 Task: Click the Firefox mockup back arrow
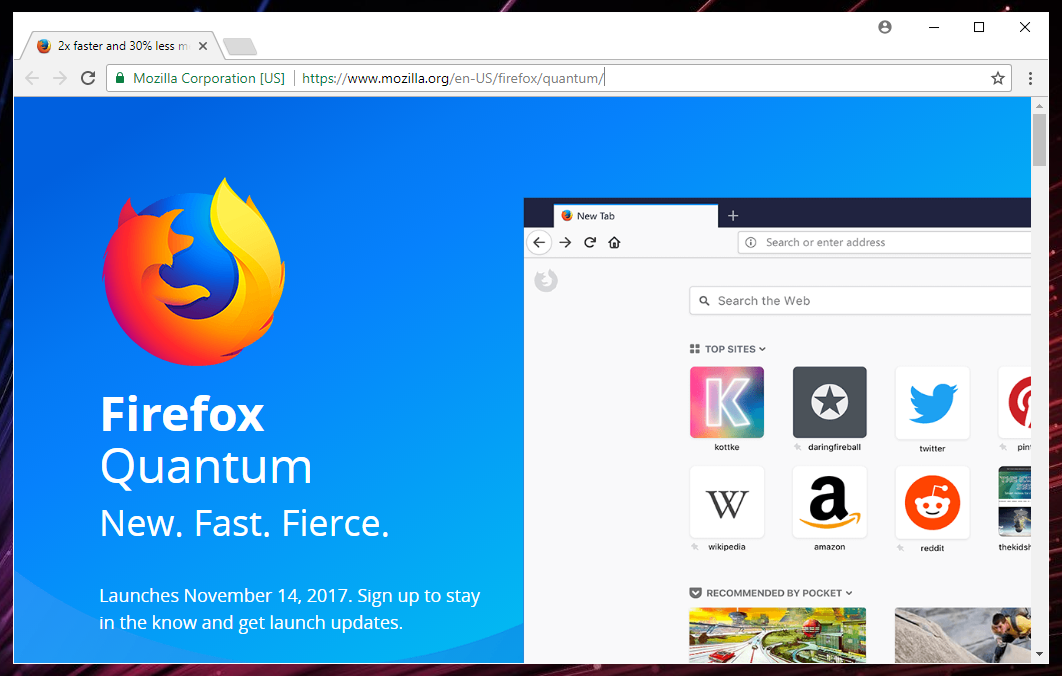pyautogui.click(x=539, y=242)
